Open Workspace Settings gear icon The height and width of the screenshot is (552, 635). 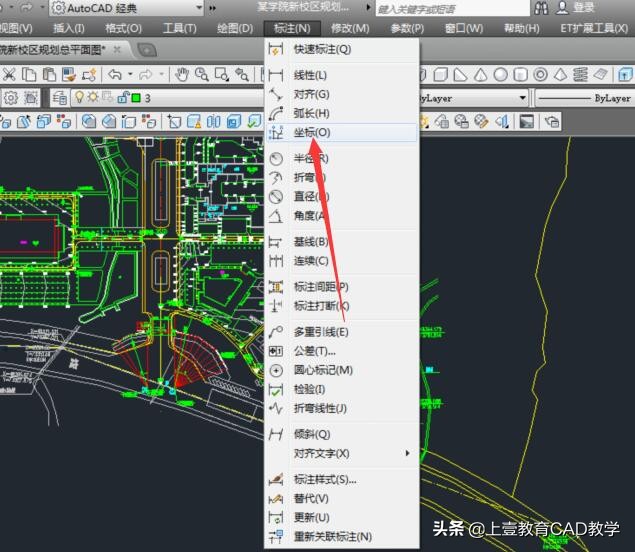(x=11, y=98)
